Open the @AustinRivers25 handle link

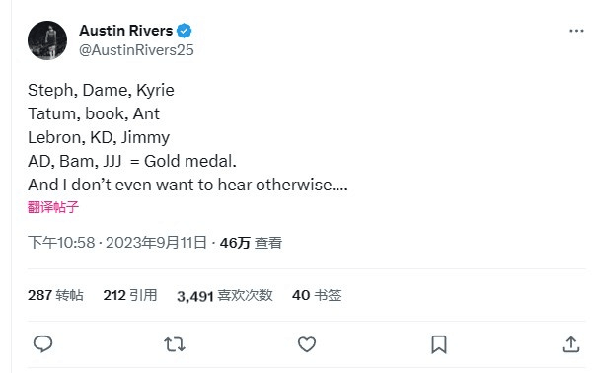point(136,50)
